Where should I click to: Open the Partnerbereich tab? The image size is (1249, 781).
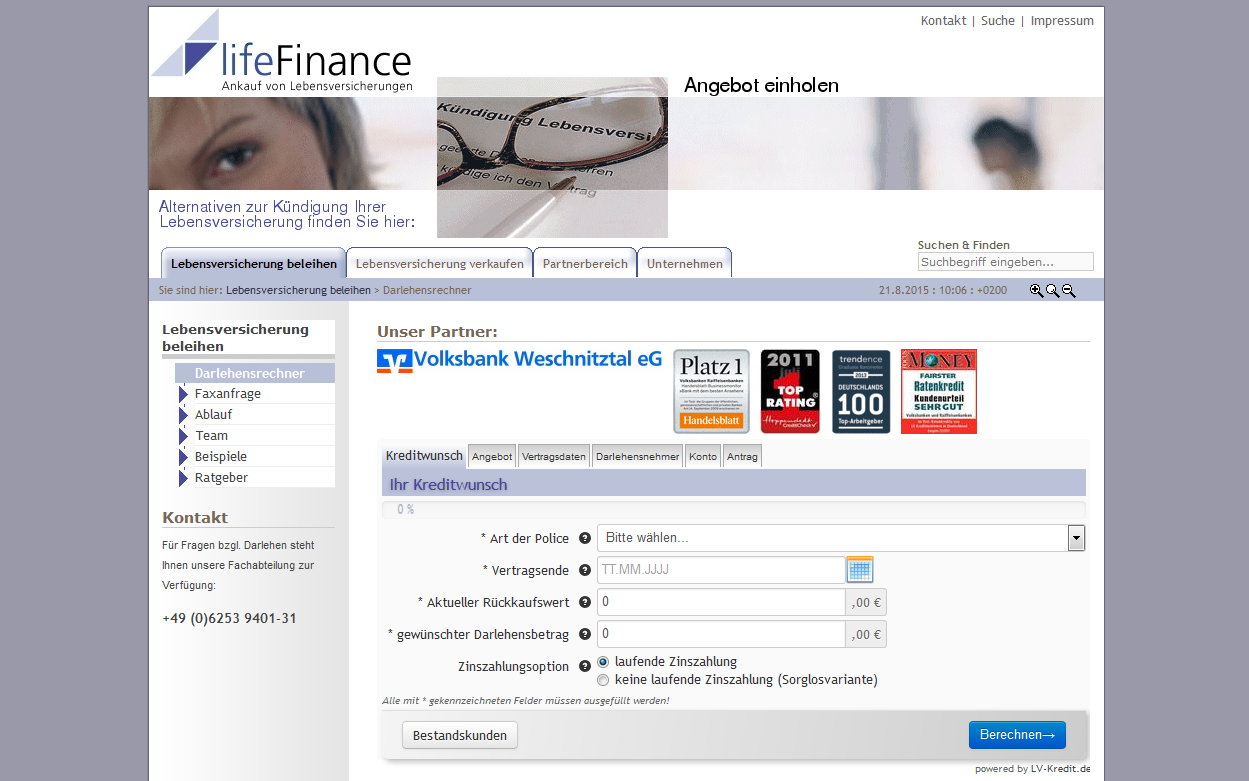(x=585, y=264)
